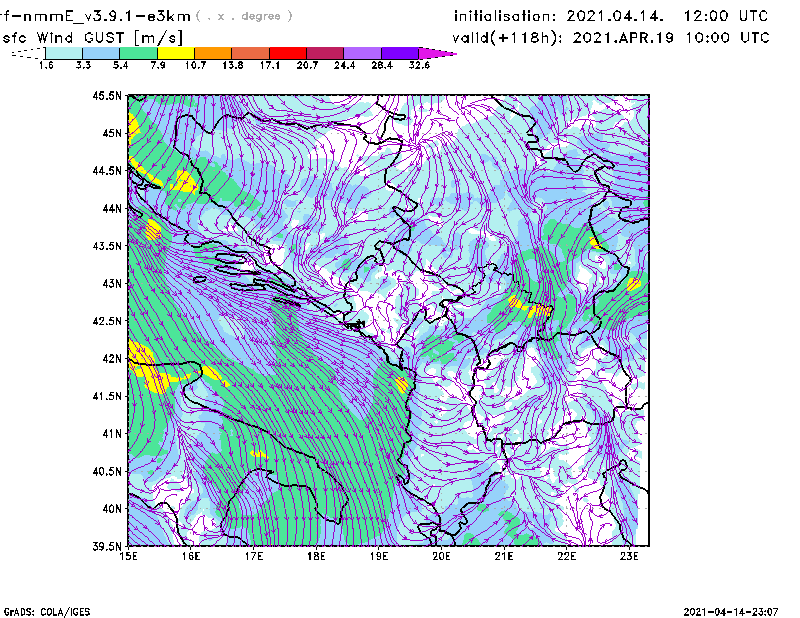Click the 43N latitude label
Screen dimensions: 800x618
pyautogui.click(x=112, y=283)
